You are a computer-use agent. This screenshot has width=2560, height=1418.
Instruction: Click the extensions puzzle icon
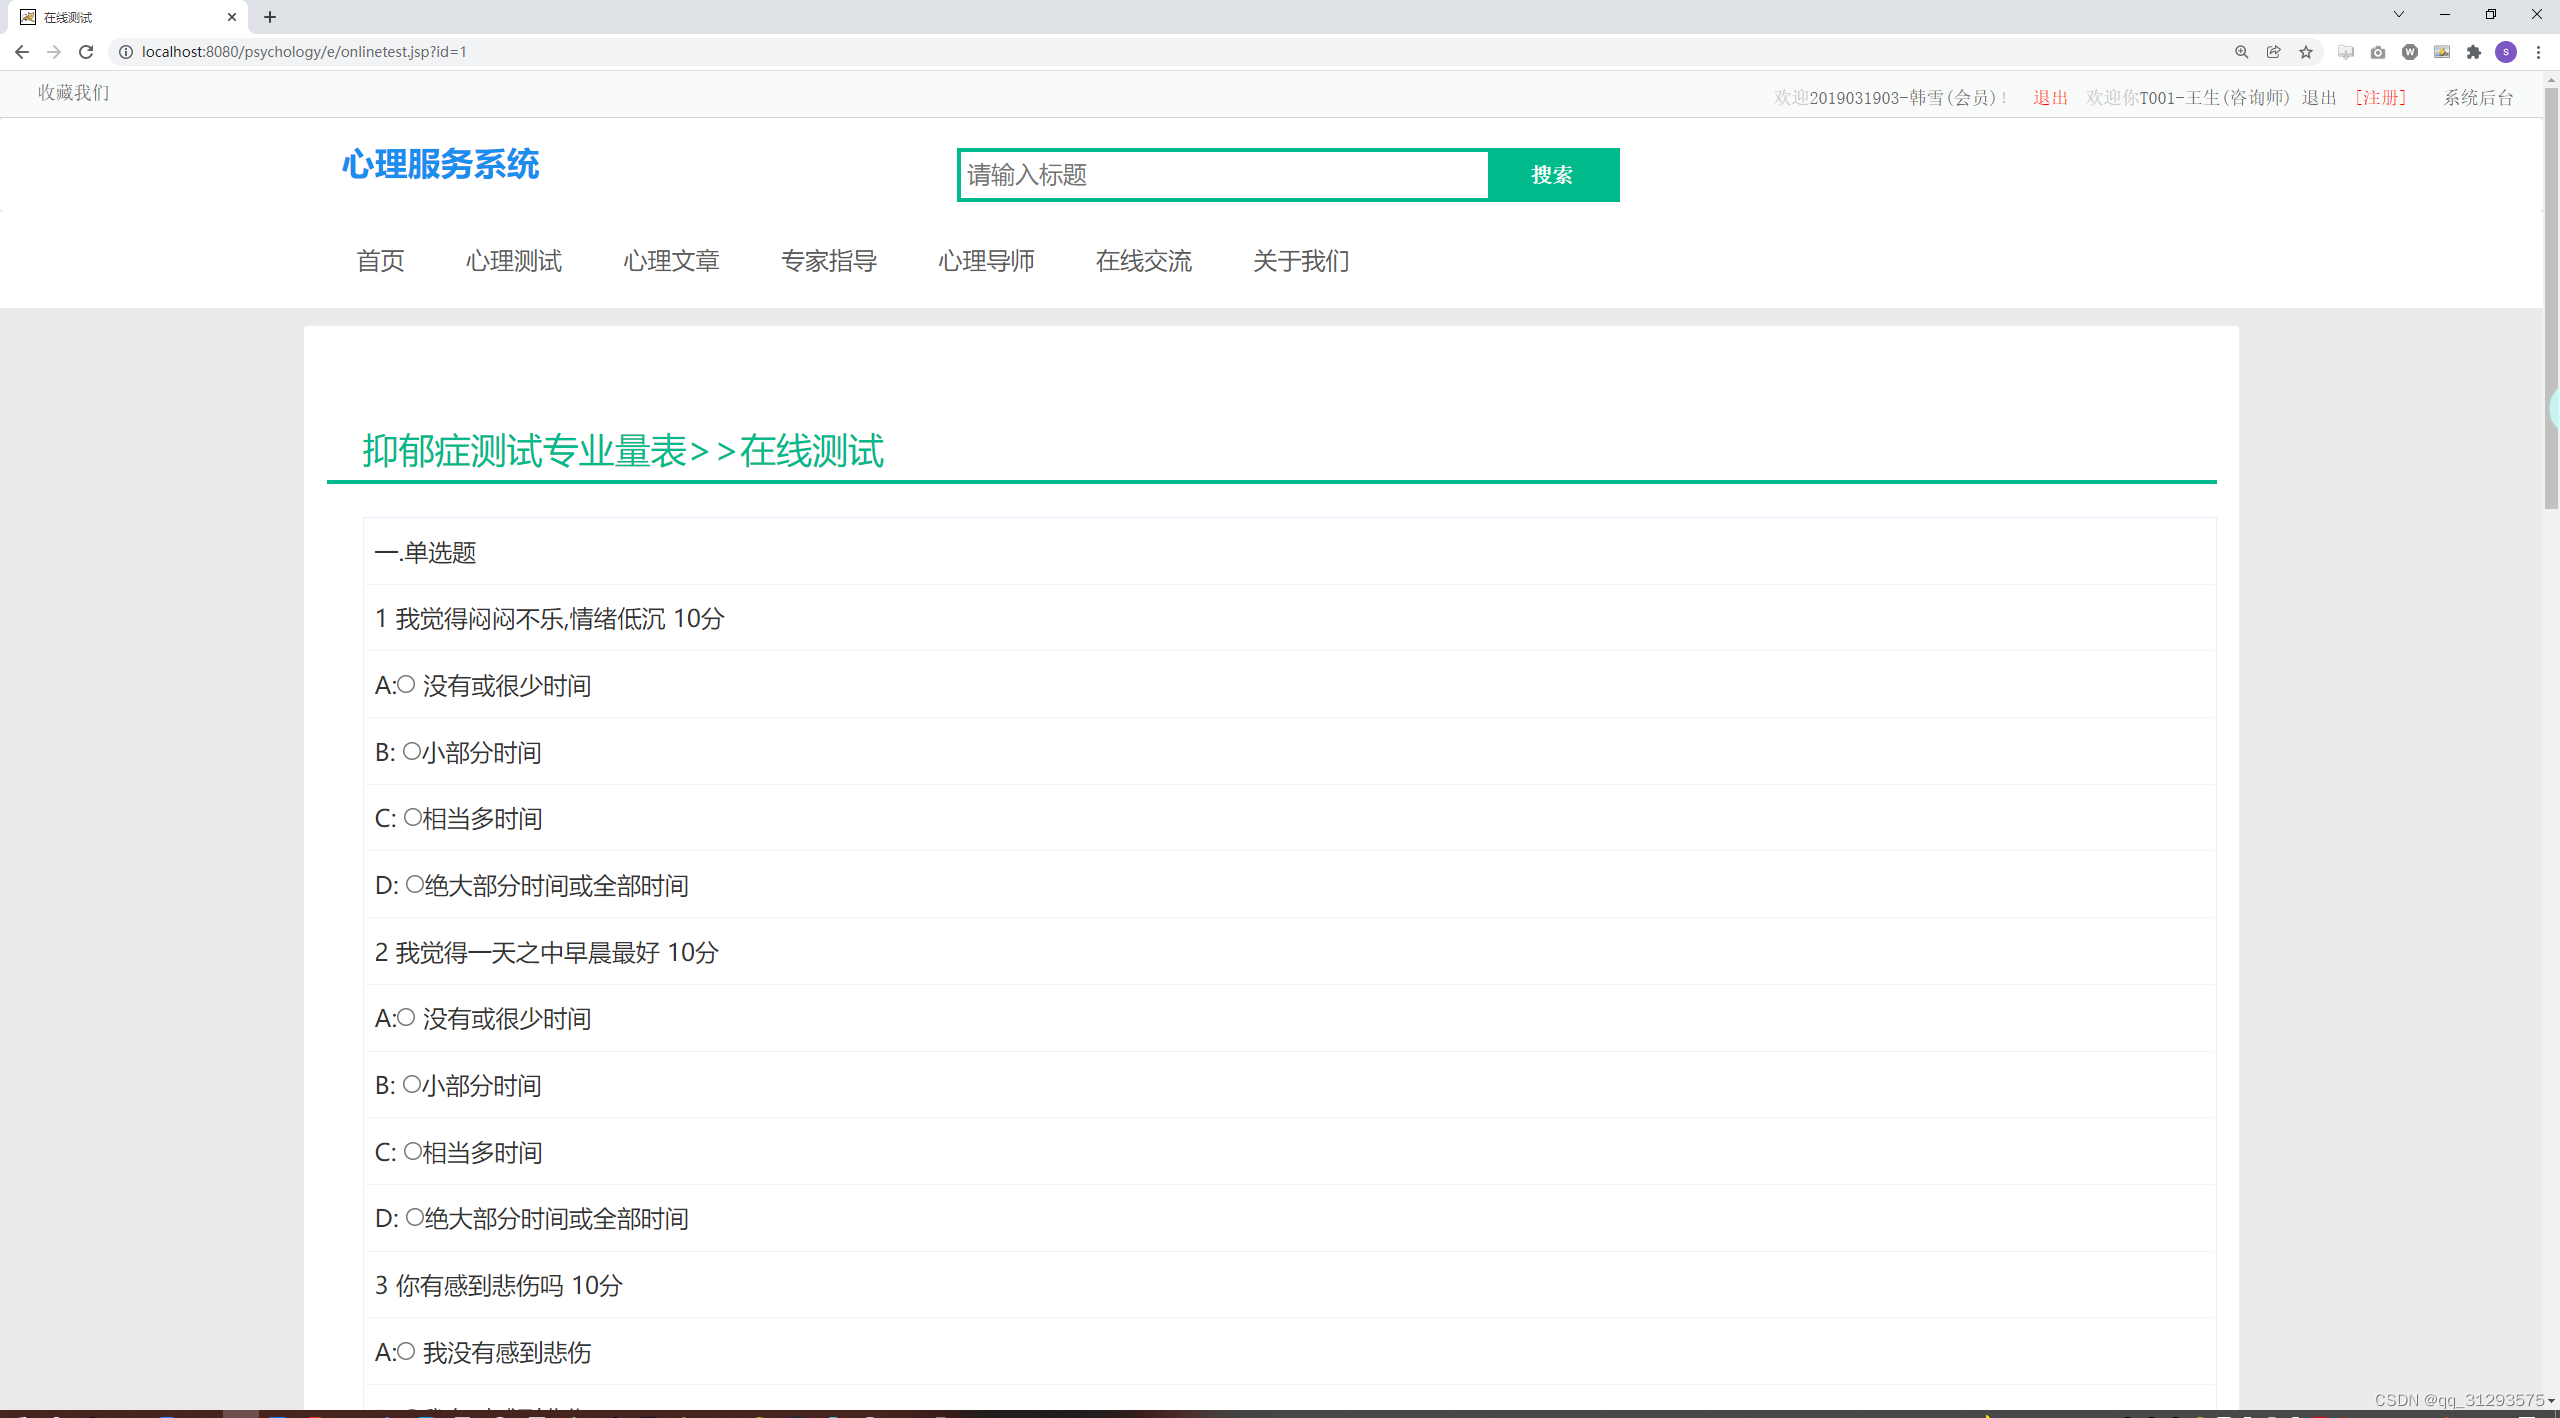pyautogui.click(x=2473, y=52)
